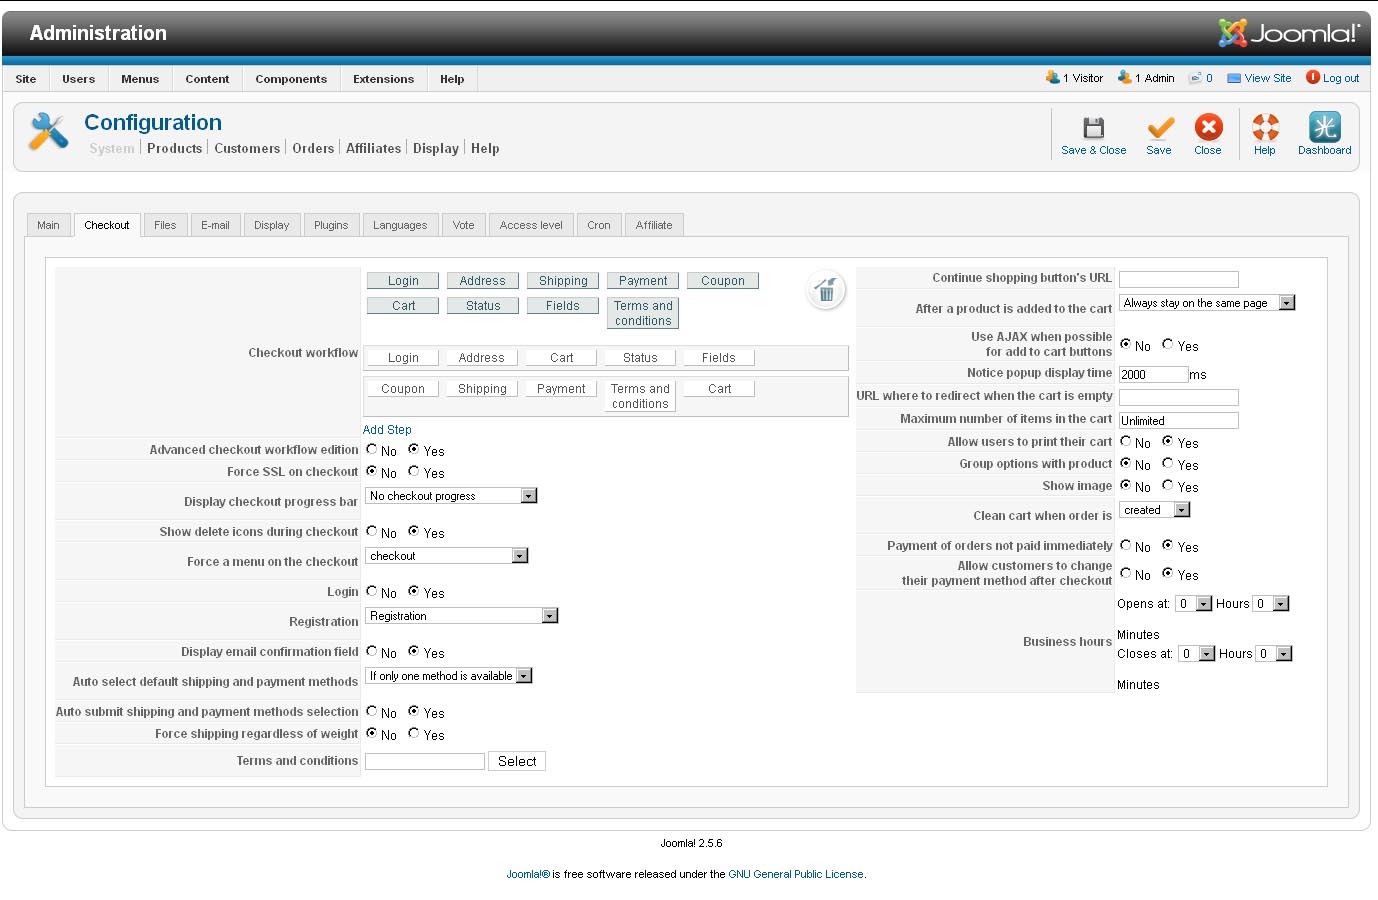
Task: Open the Components top menu
Action: [291, 79]
